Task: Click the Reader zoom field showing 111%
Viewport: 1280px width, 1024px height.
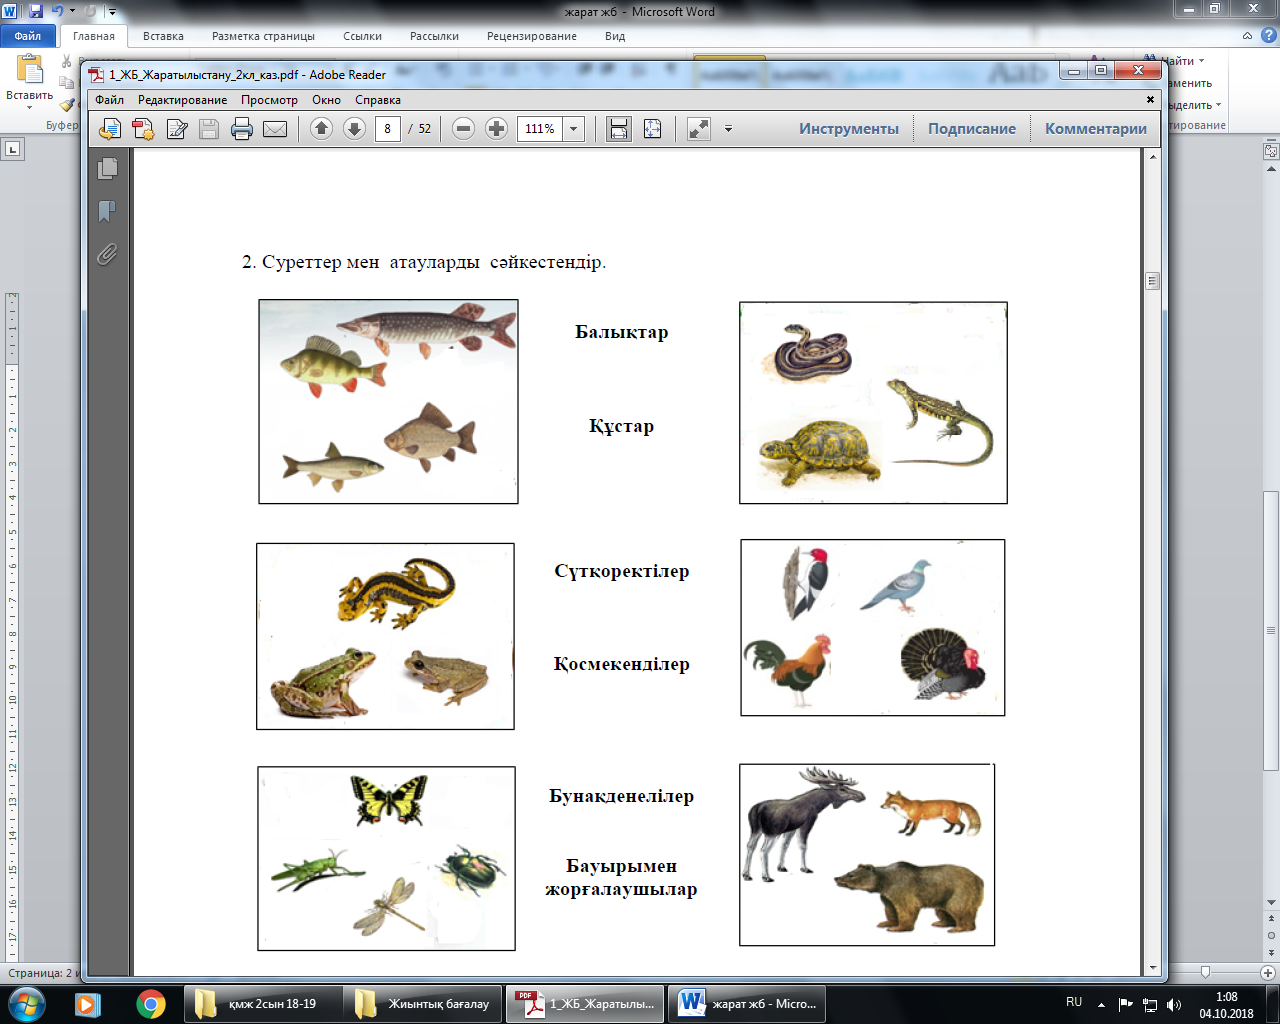Action: 540,129
